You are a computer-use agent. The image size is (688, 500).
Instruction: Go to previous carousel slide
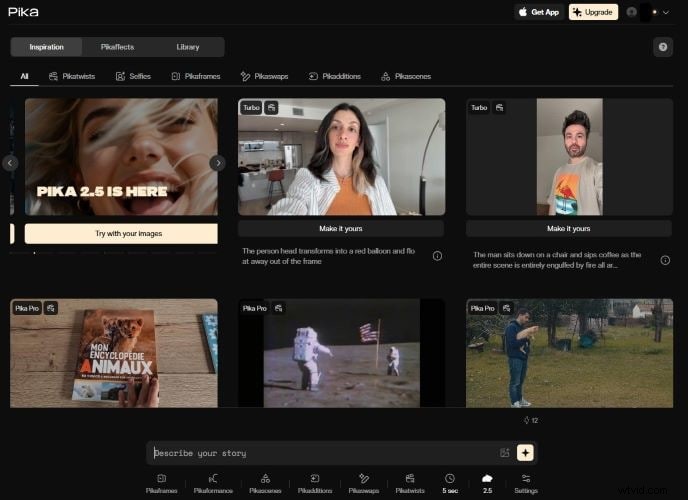point(10,163)
